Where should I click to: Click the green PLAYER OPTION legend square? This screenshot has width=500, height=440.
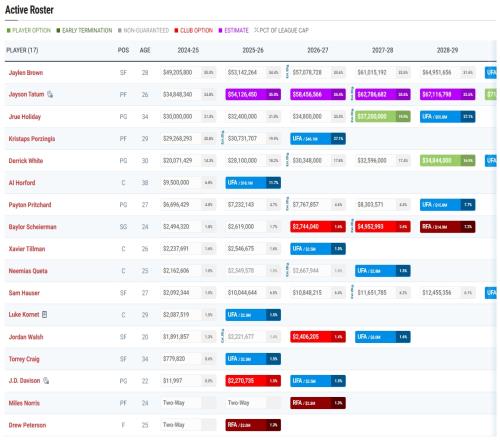click(x=9, y=30)
